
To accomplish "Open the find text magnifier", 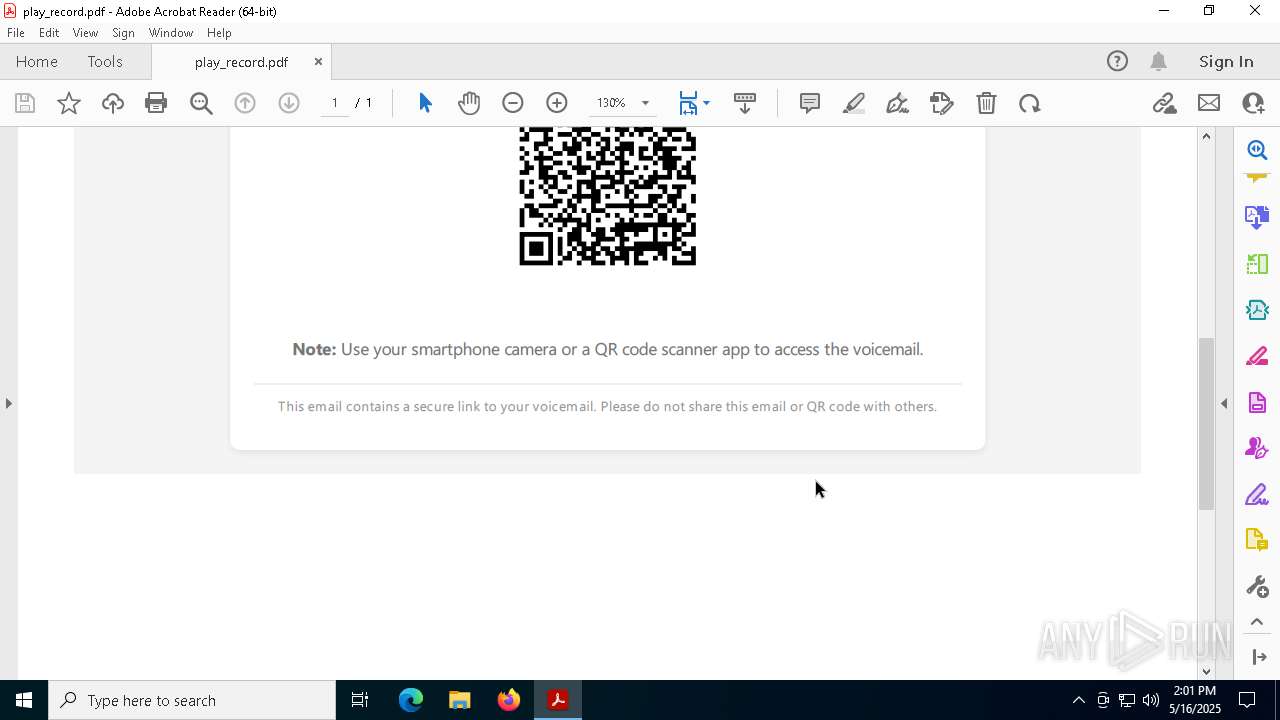I will click(x=201, y=103).
